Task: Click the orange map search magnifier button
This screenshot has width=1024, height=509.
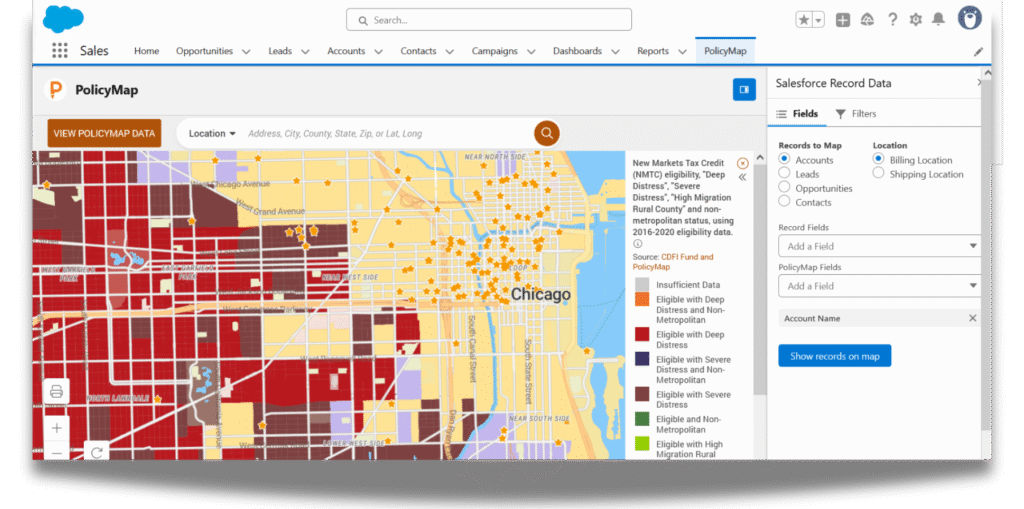Action: tap(546, 133)
